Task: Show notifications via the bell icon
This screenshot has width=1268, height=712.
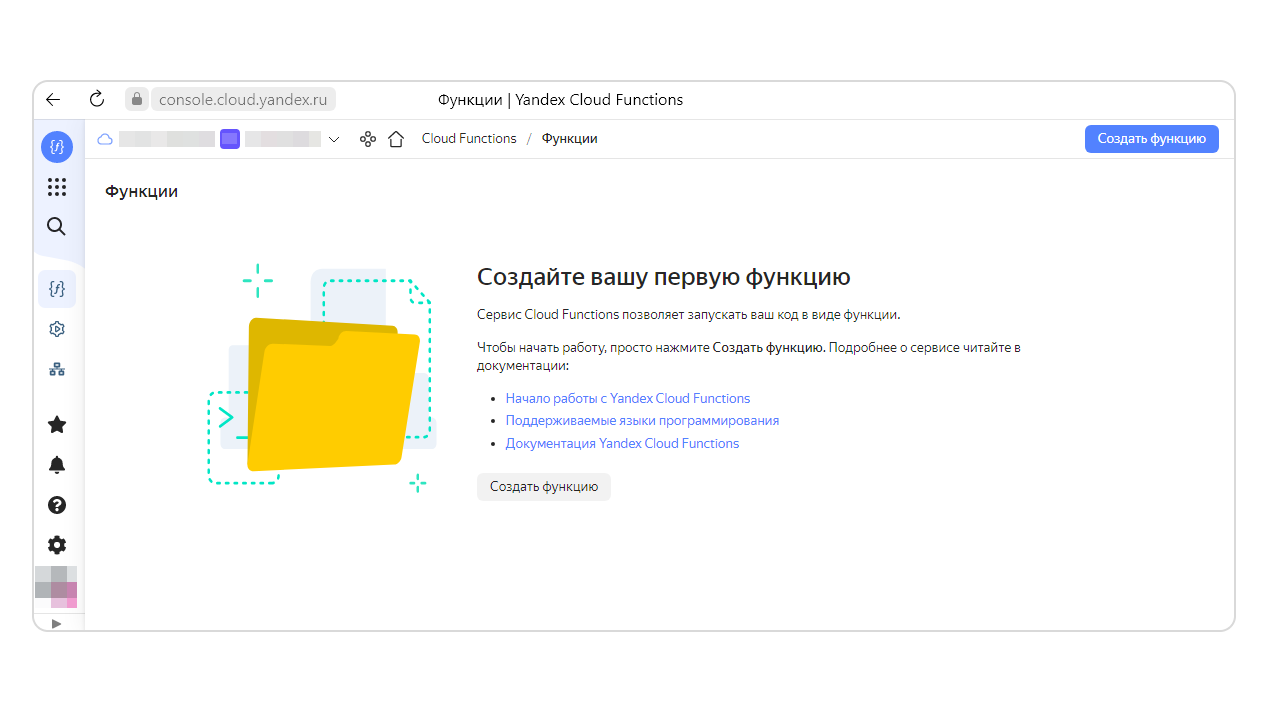Action: 57,465
